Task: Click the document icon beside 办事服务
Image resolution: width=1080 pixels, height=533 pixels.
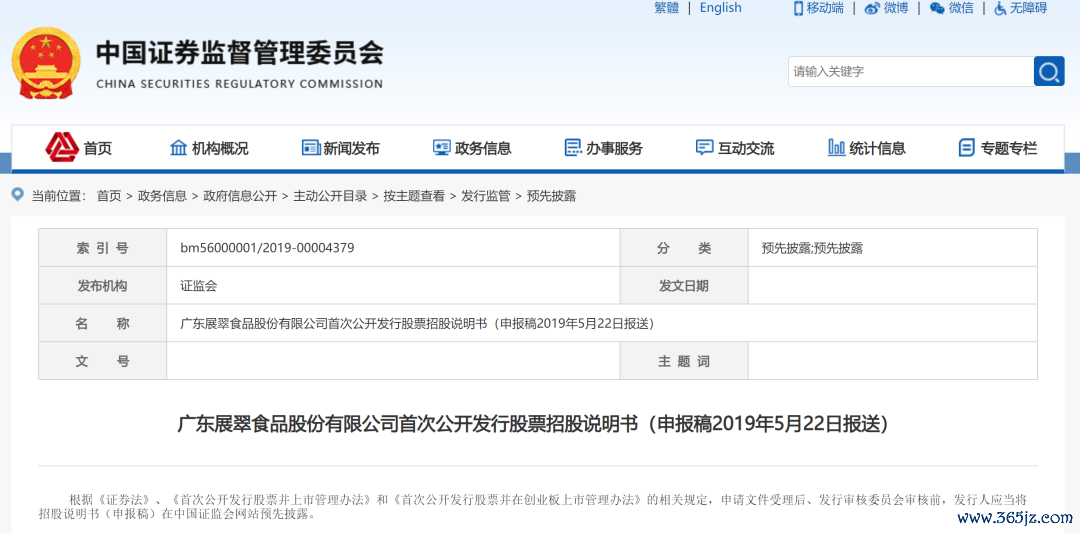Action: click(x=573, y=147)
